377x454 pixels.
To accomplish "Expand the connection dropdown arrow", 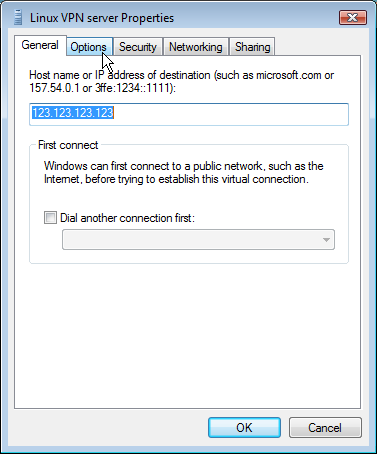I will [x=326, y=240].
